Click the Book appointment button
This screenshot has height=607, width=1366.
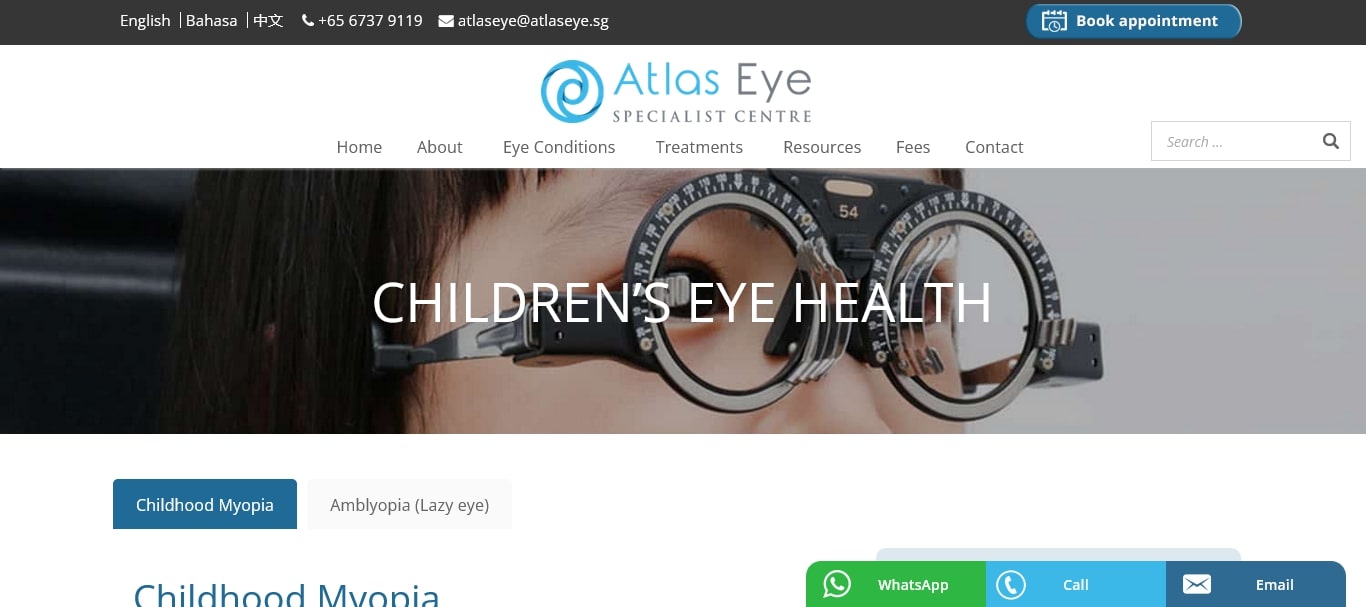(x=1133, y=21)
